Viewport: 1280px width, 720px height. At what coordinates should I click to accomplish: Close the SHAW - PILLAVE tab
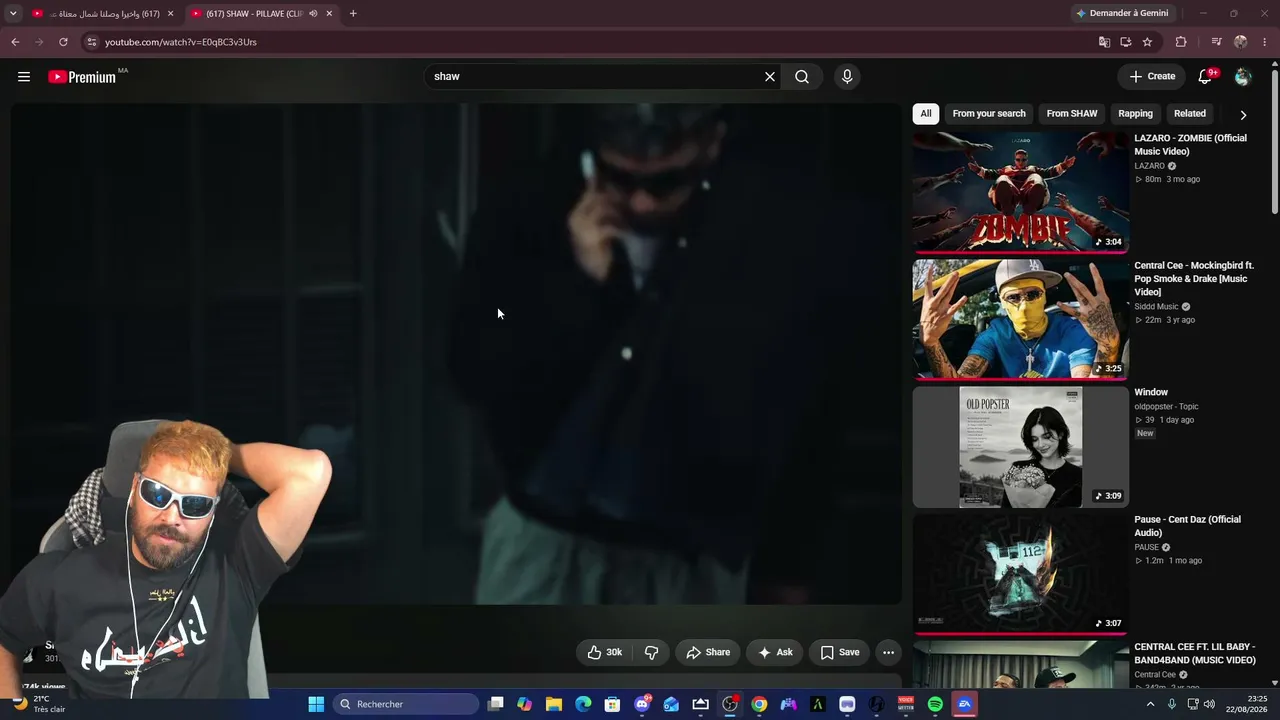pos(329,14)
